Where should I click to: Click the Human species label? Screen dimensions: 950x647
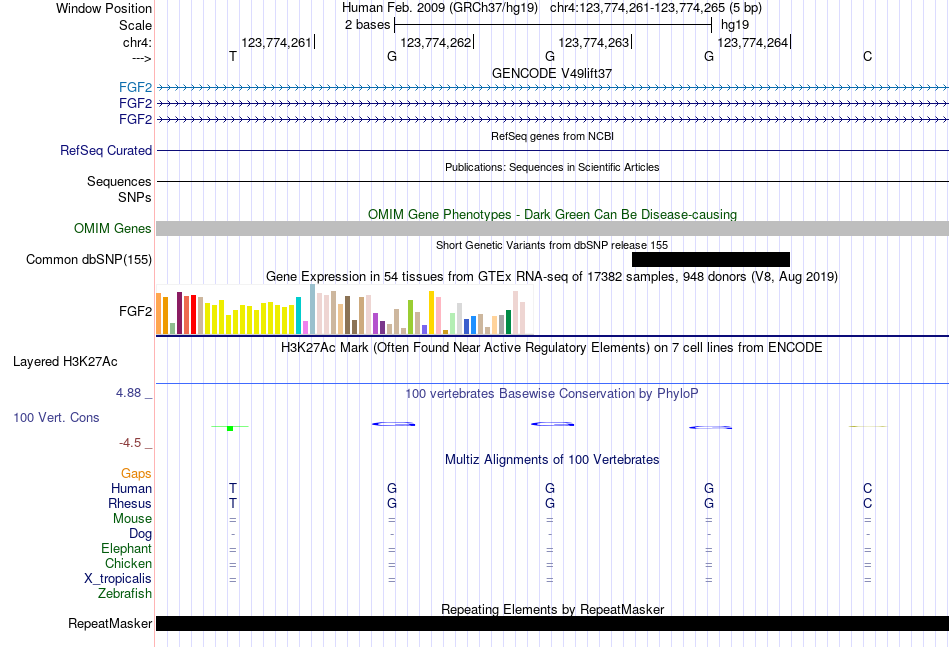click(x=131, y=488)
